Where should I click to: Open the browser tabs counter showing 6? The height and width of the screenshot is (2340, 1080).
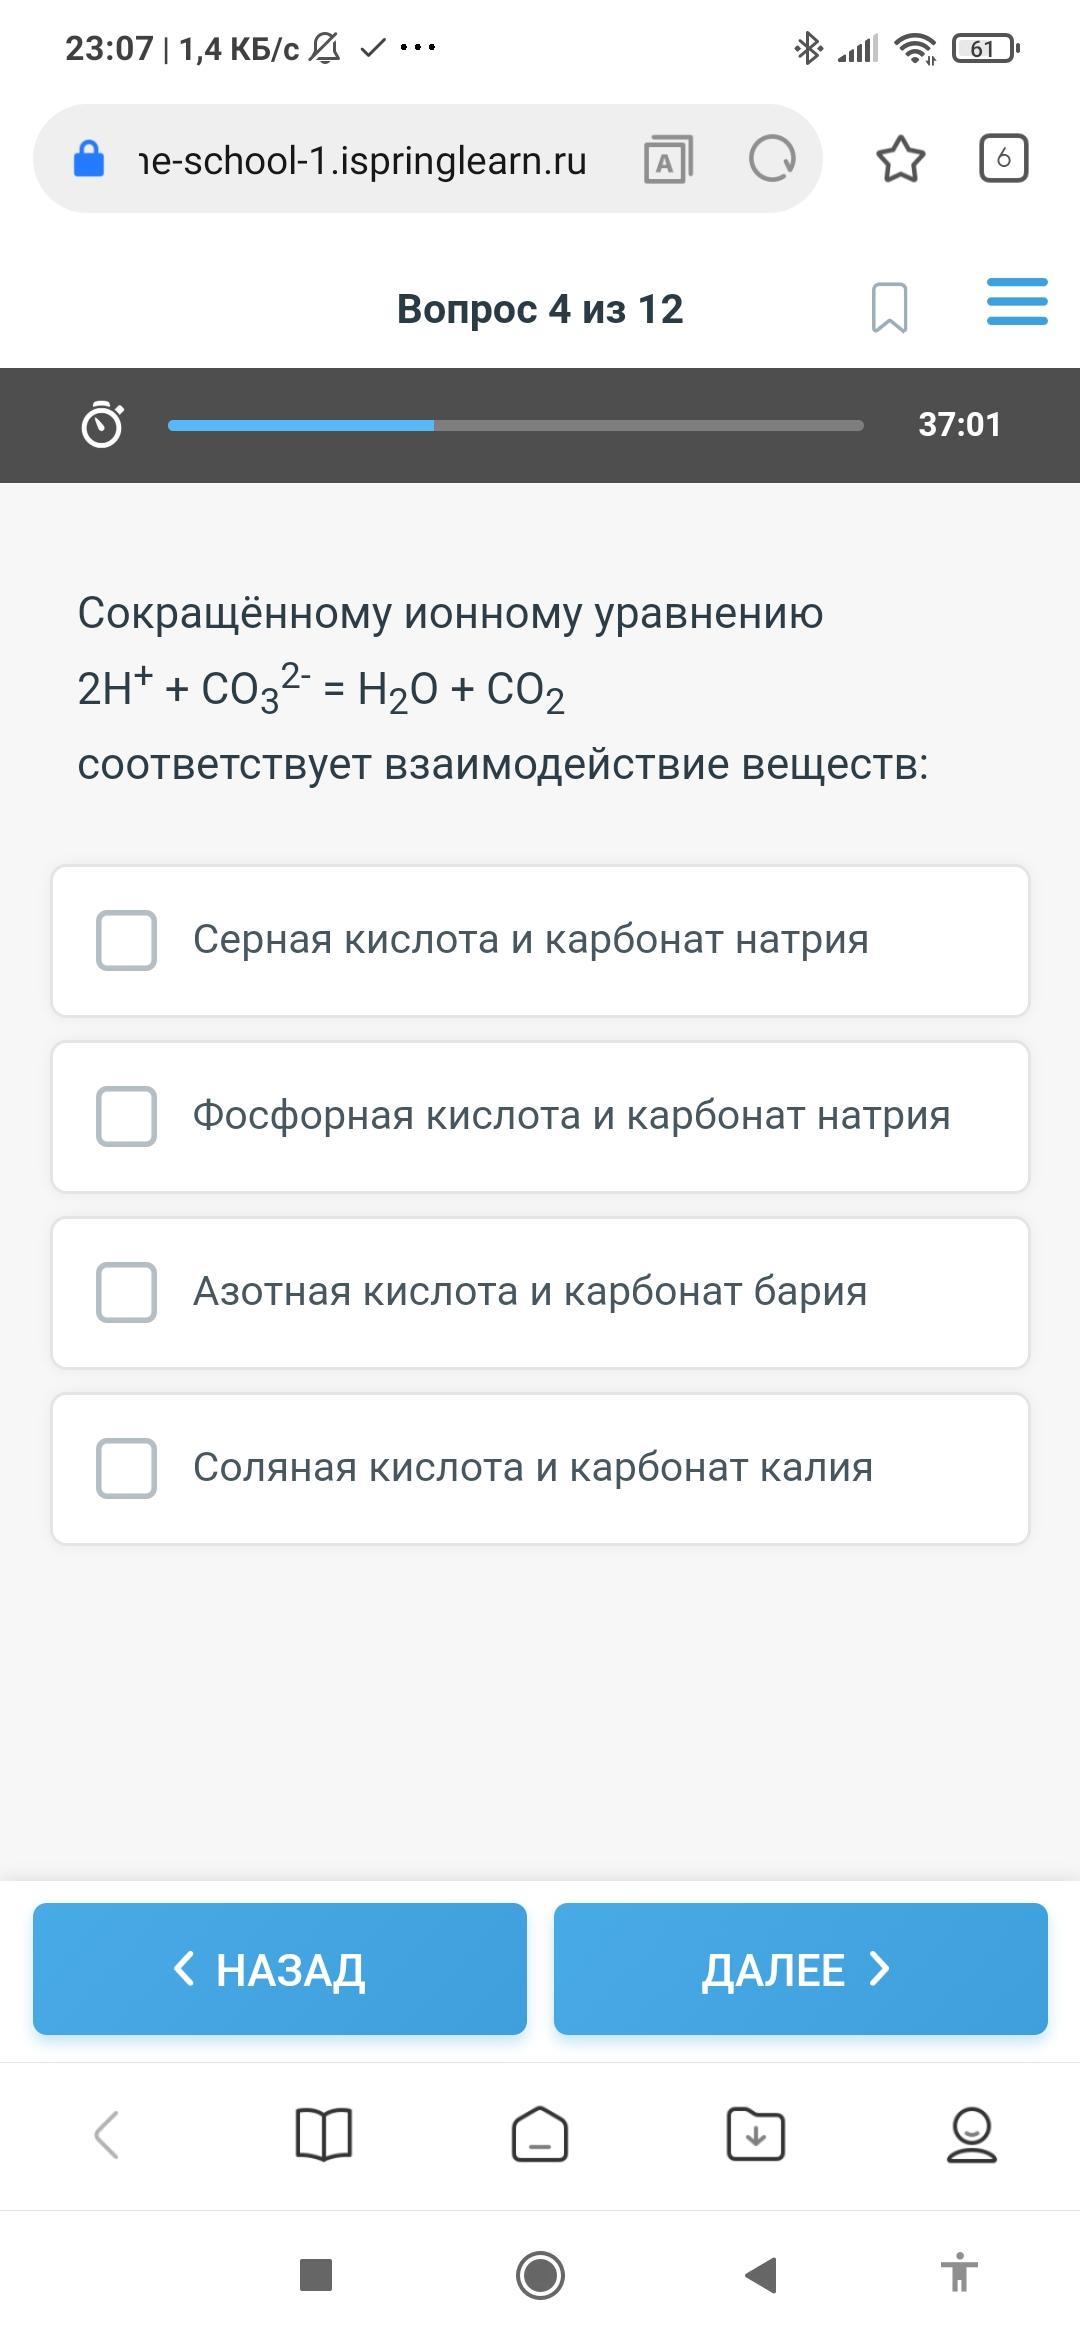[1003, 158]
